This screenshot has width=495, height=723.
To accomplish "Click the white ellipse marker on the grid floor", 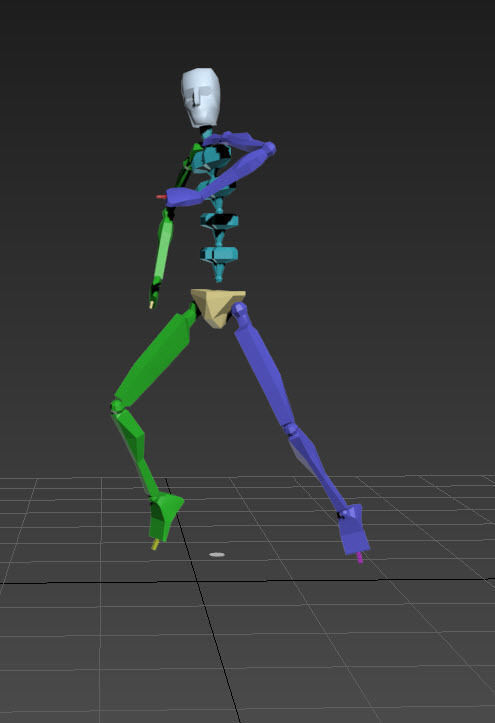I will pyautogui.click(x=217, y=555).
